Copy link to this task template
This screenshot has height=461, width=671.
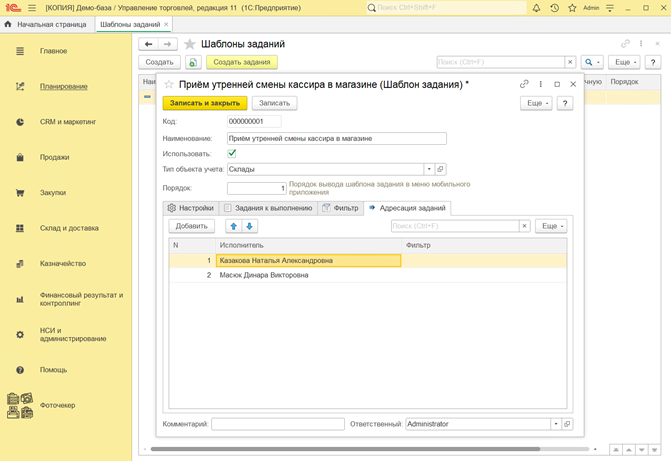pyautogui.click(x=524, y=85)
